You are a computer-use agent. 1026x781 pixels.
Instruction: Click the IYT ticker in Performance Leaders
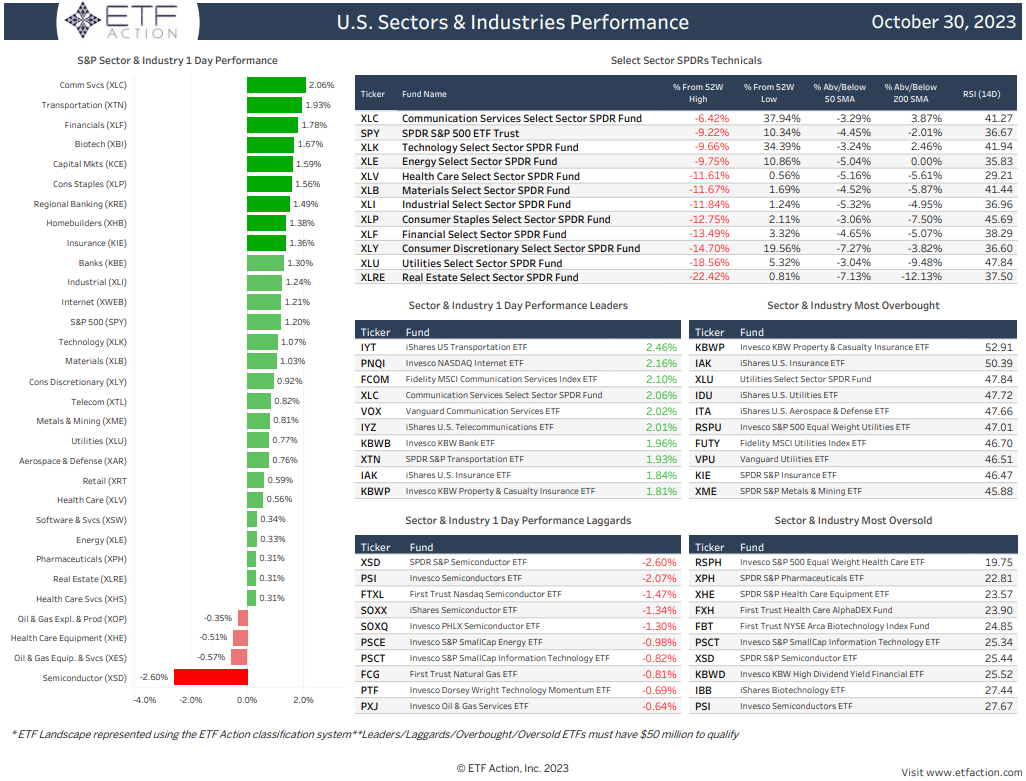[x=368, y=347]
